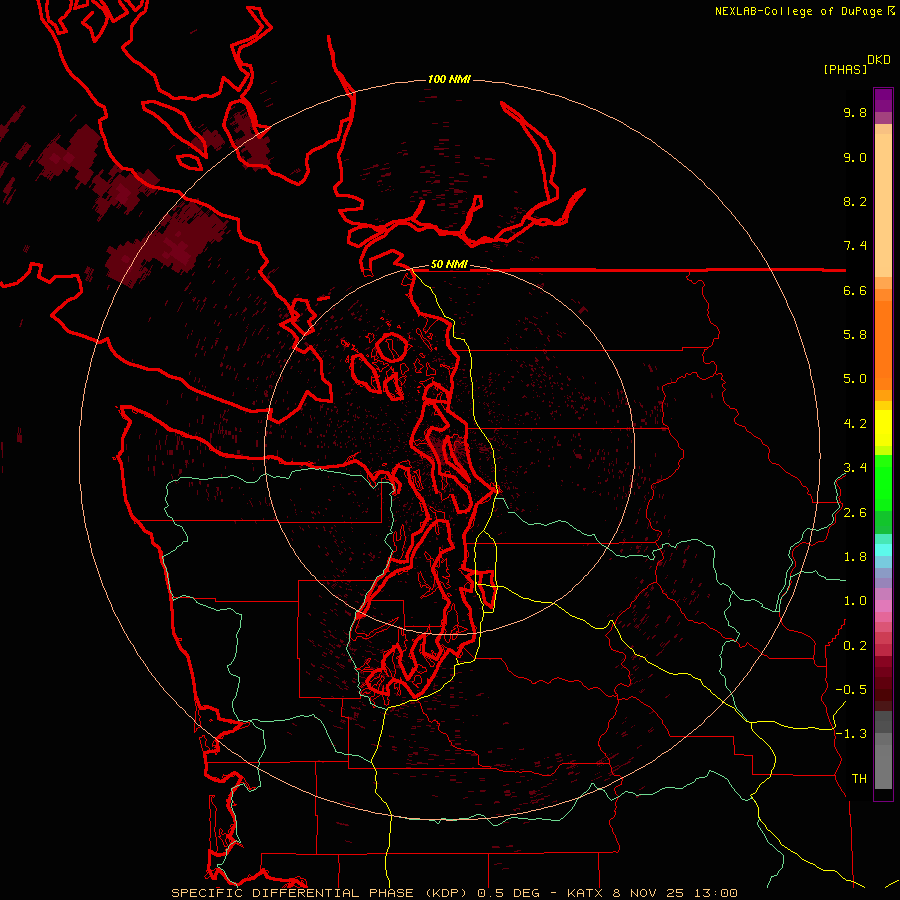Click the bright green segment of color bar
900x900 pixels.
(883, 482)
